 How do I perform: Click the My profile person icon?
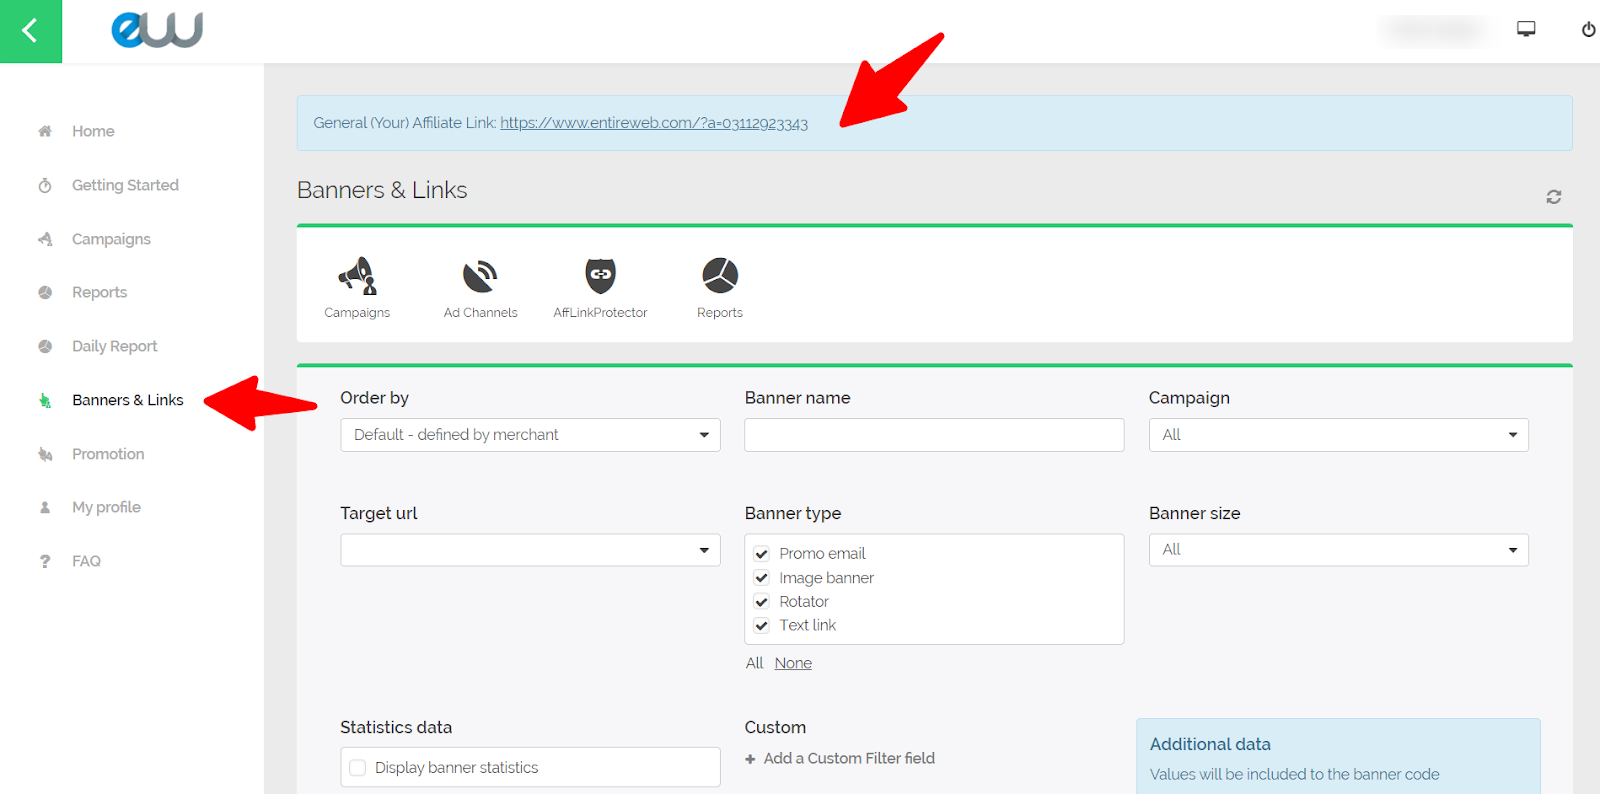45,507
